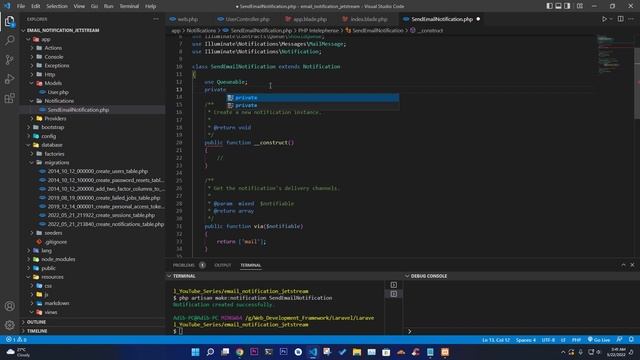Open the Selection menu
This screenshot has height=360, width=640.
point(57,6)
